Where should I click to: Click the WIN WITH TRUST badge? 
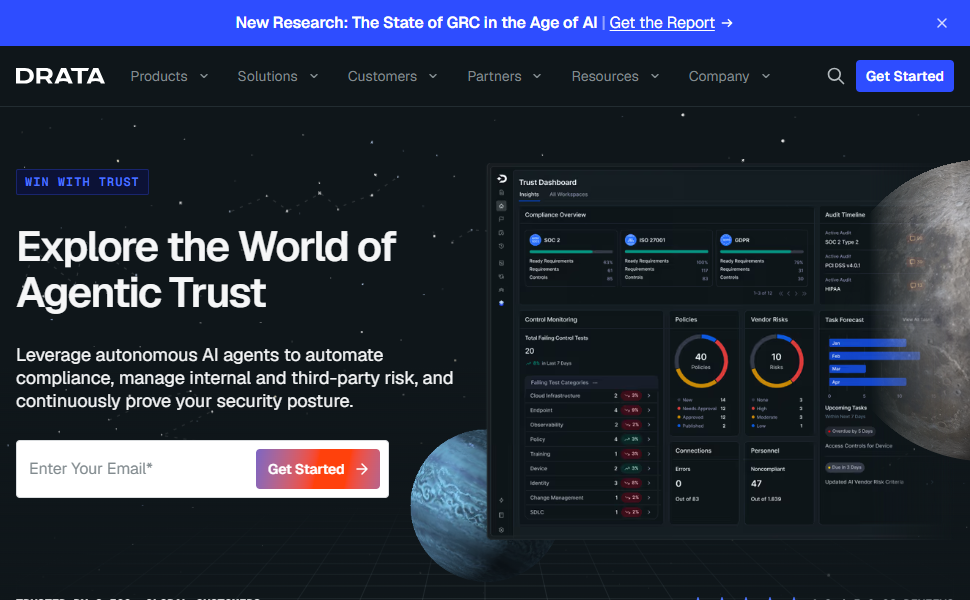82,182
